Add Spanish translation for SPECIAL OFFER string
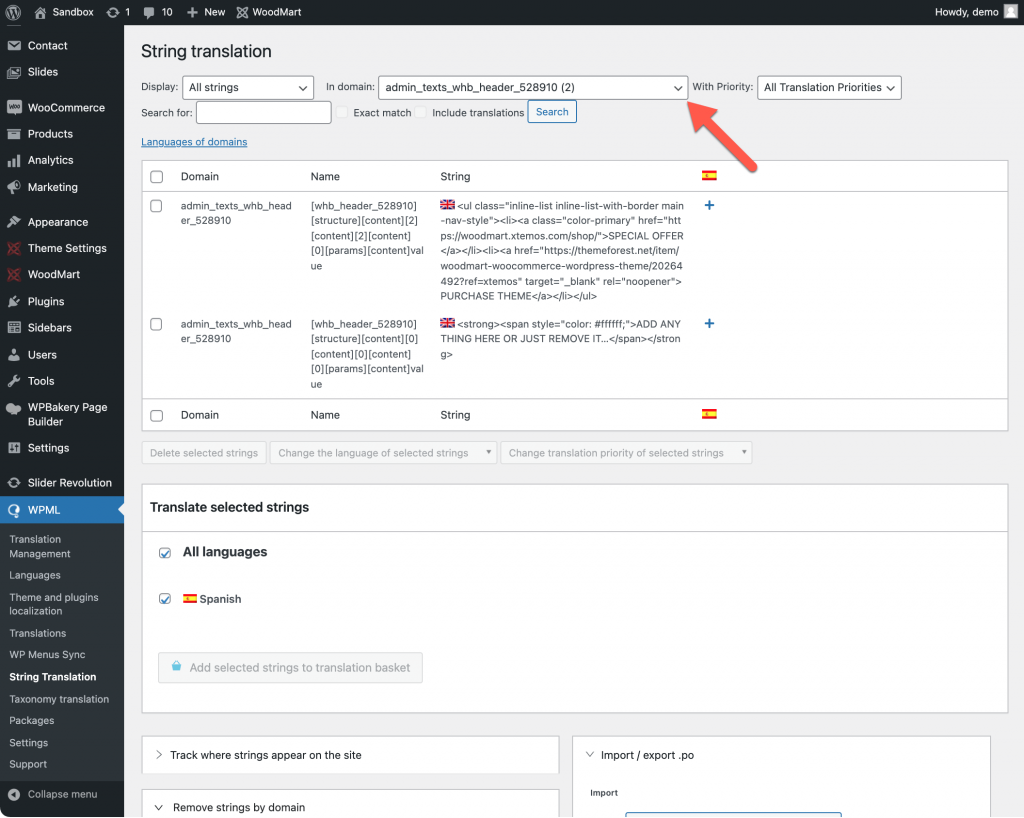 point(709,206)
